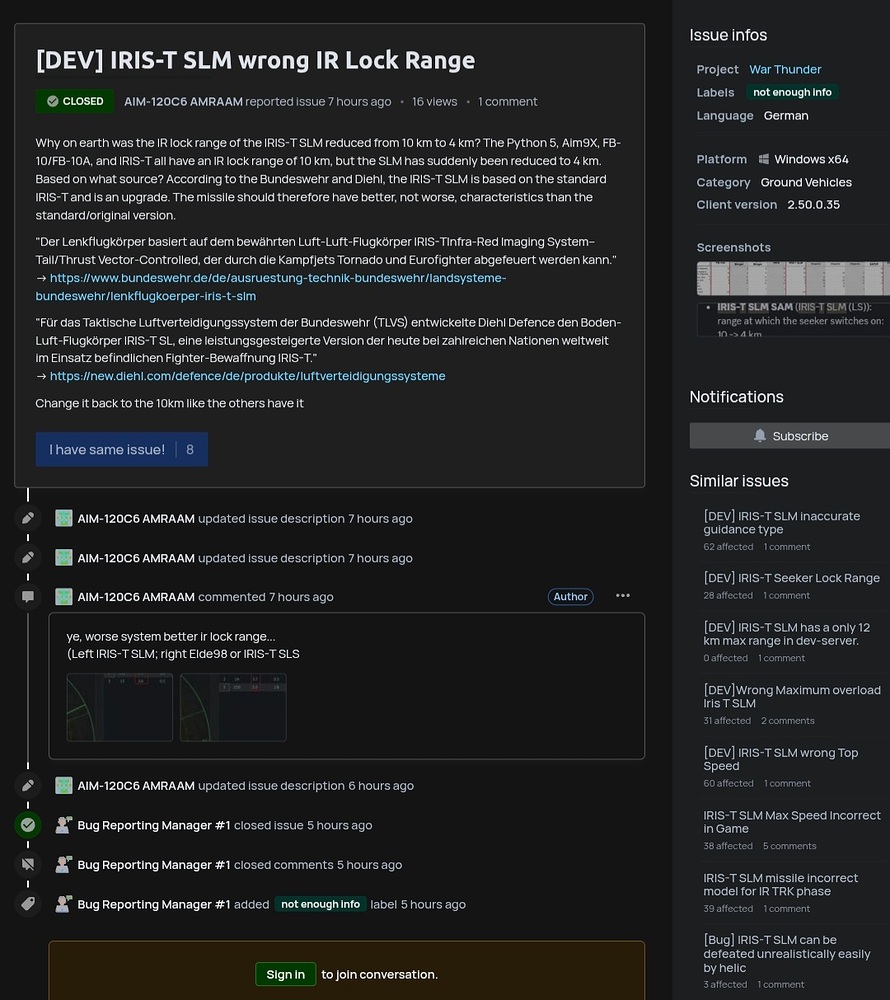Click the 'not enough info' label in sidebar
890x1000 pixels.
point(792,92)
